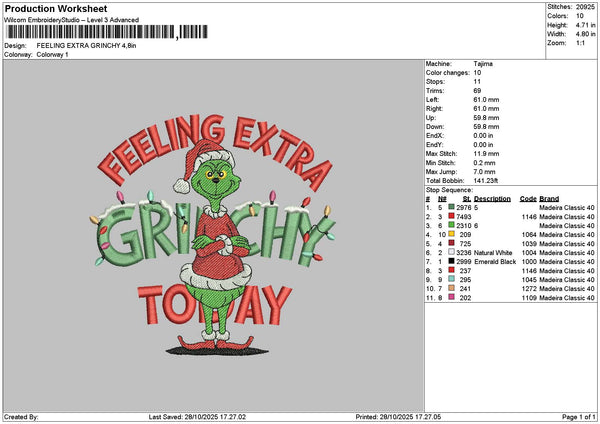Click code 1272 in stop 10 row
Screen dimensions: 600x424
coord(529,289)
